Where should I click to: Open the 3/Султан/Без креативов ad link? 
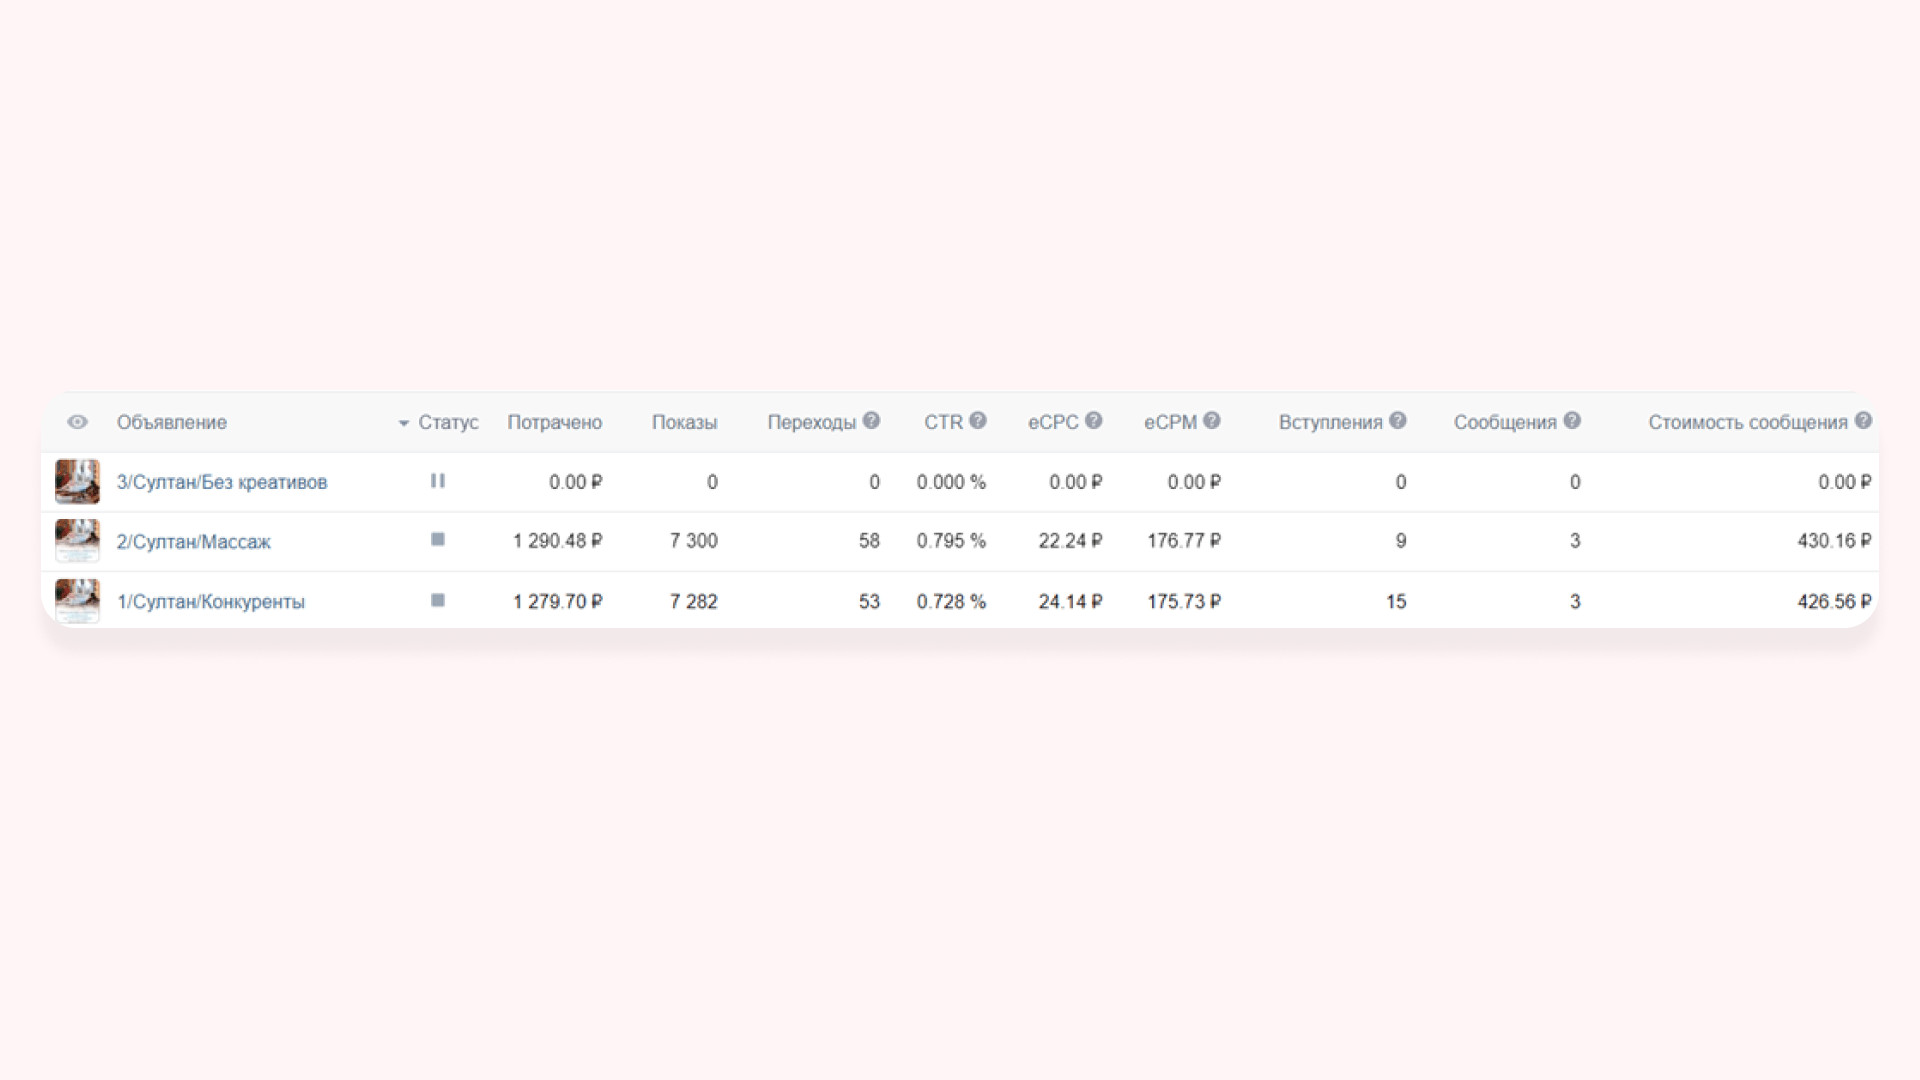point(221,482)
